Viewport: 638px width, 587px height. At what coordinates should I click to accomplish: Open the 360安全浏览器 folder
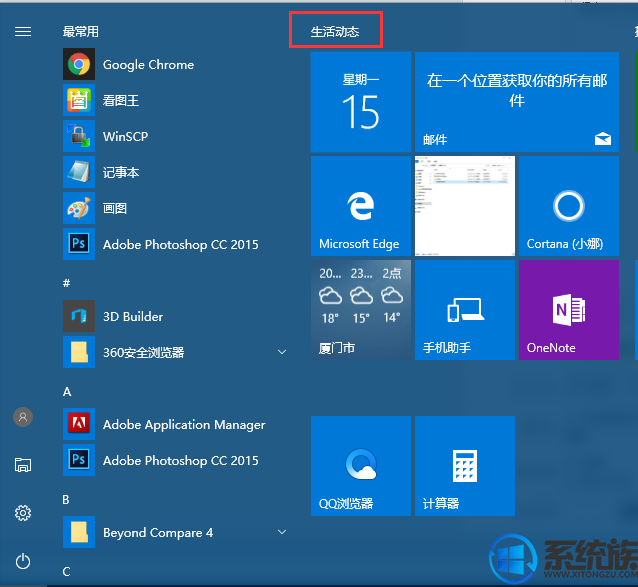pyautogui.click(x=176, y=352)
